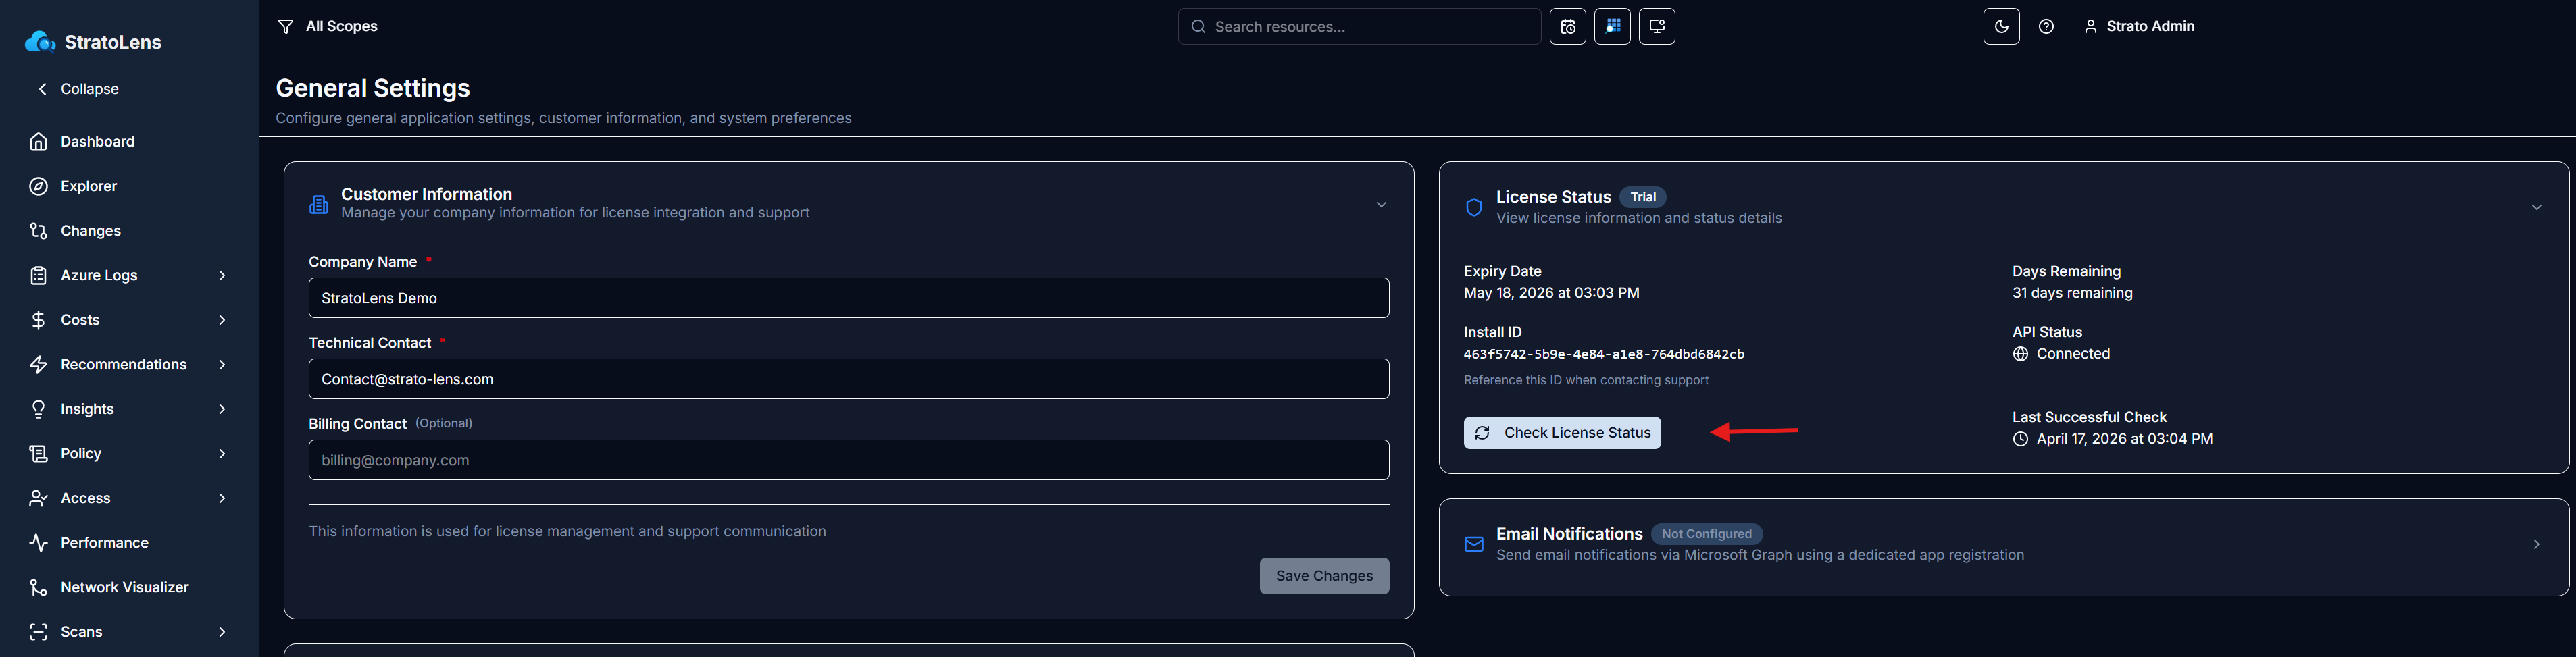Click the Email Notifications envelope icon
Screen dimensions: 2576x657
1473,544
